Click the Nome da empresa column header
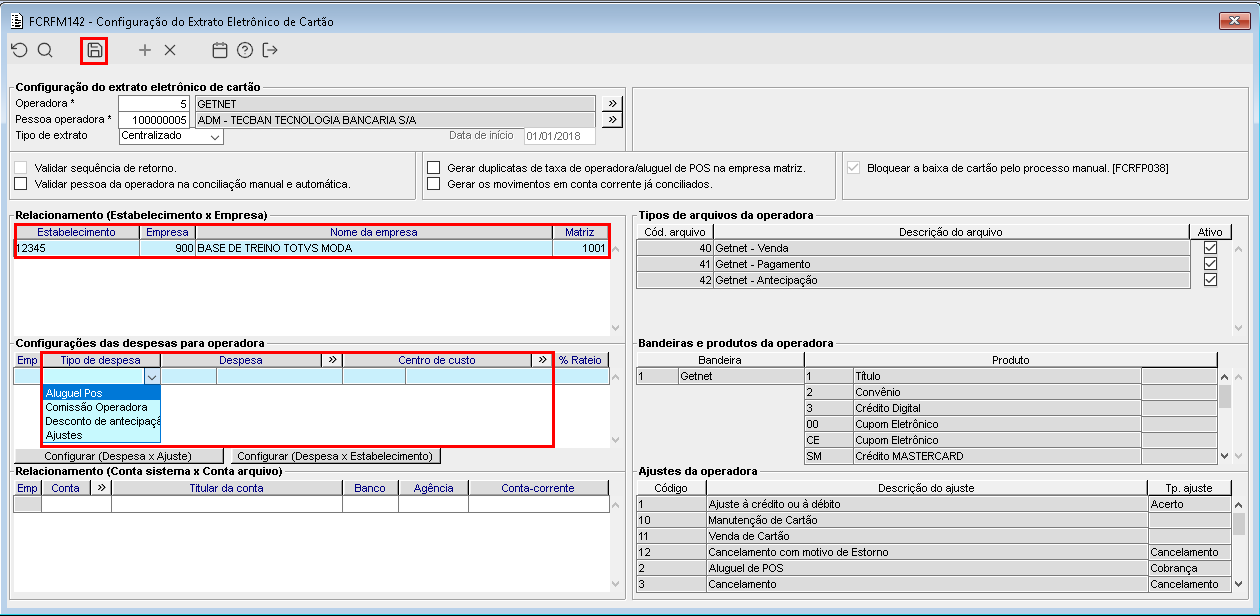 click(374, 232)
